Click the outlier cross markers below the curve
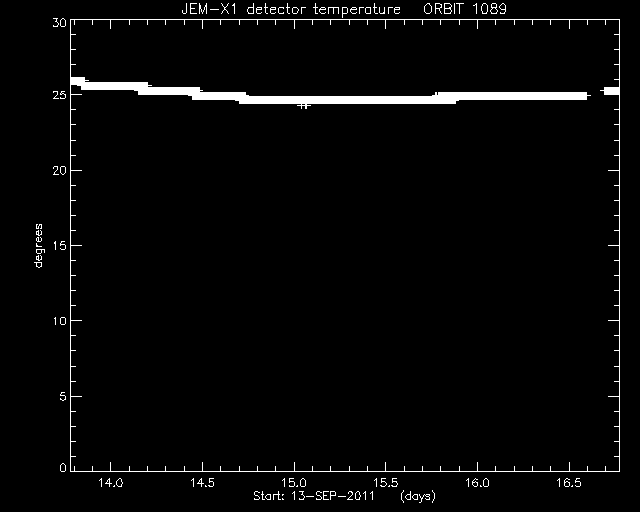Viewport: 640px width, 512px height. (x=304, y=106)
